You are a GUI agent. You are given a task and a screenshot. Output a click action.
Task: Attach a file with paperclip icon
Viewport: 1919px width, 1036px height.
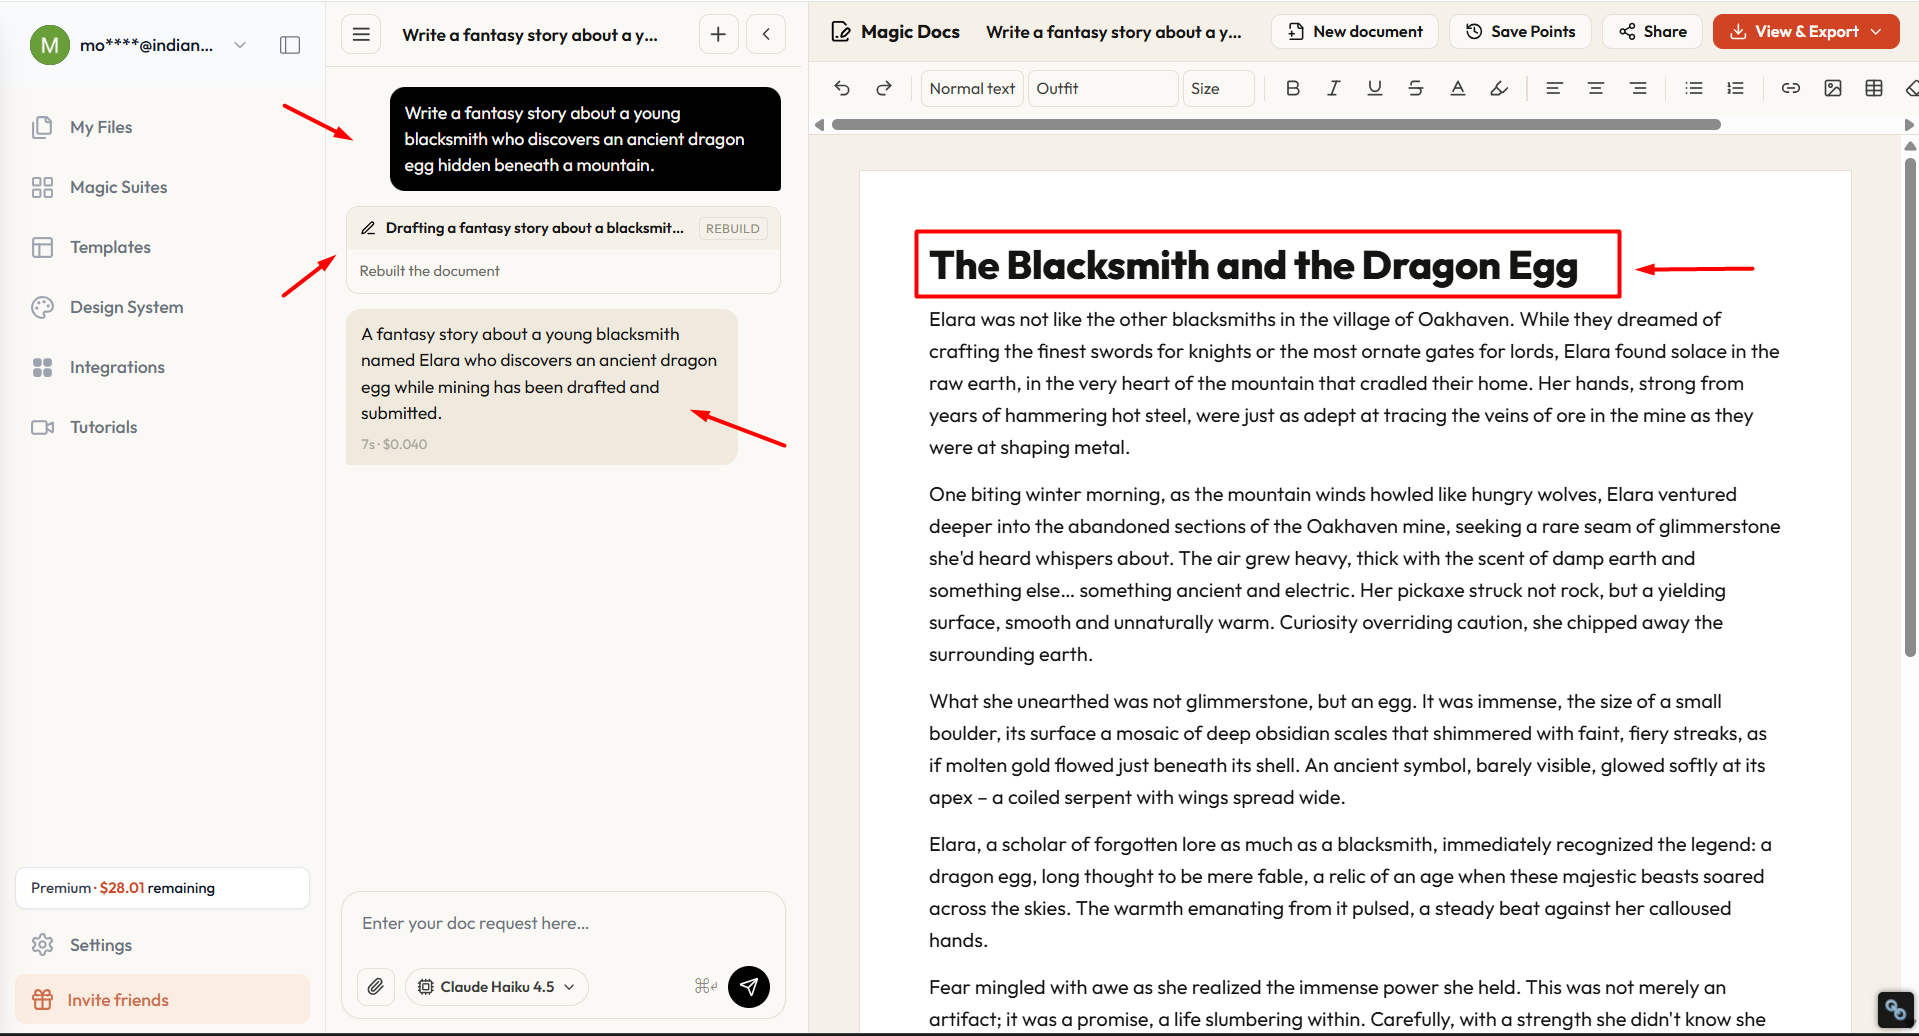[375, 987]
